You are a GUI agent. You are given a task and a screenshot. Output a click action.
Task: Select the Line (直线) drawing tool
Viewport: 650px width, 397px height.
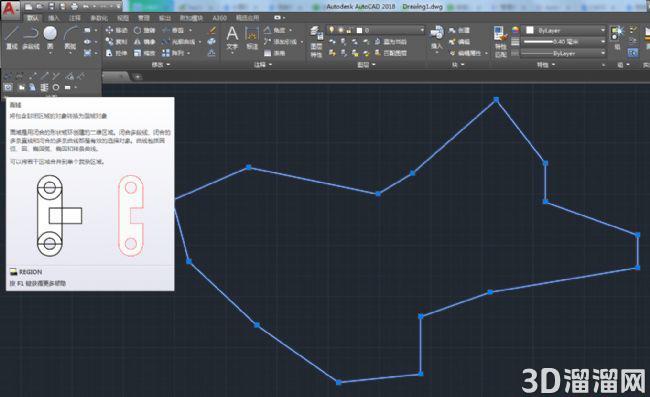pyautogui.click(x=12, y=37)
